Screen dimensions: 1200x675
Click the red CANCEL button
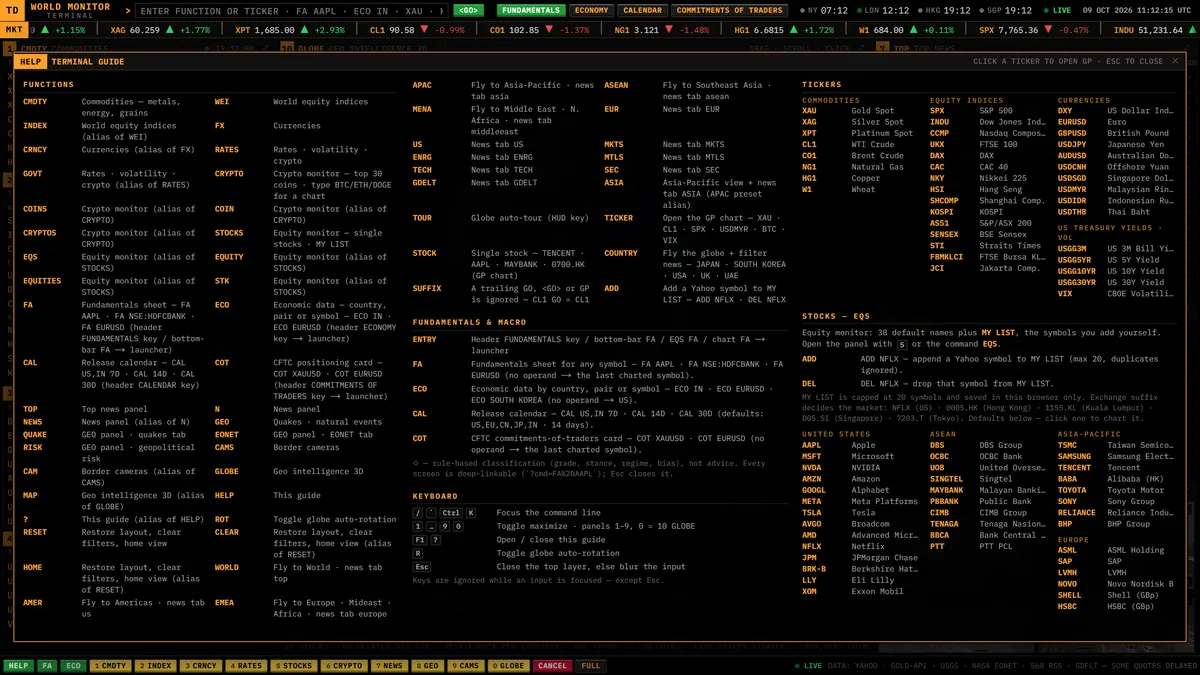tap(552, 665)
